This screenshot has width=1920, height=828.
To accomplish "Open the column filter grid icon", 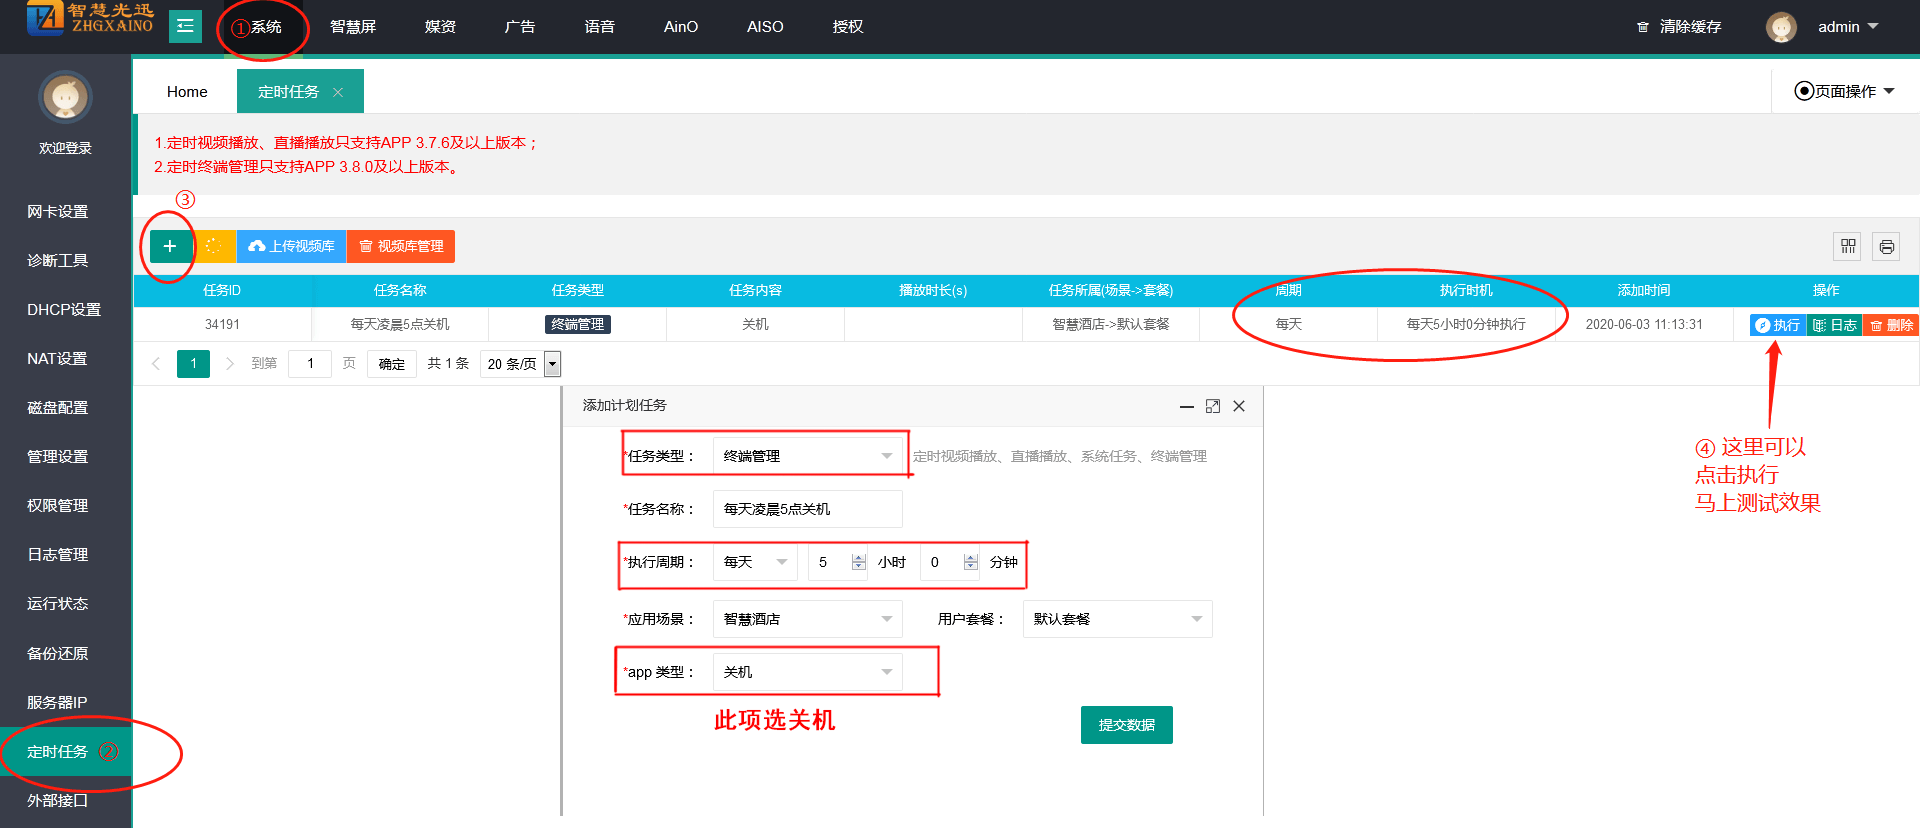I will coord(1848,246).
